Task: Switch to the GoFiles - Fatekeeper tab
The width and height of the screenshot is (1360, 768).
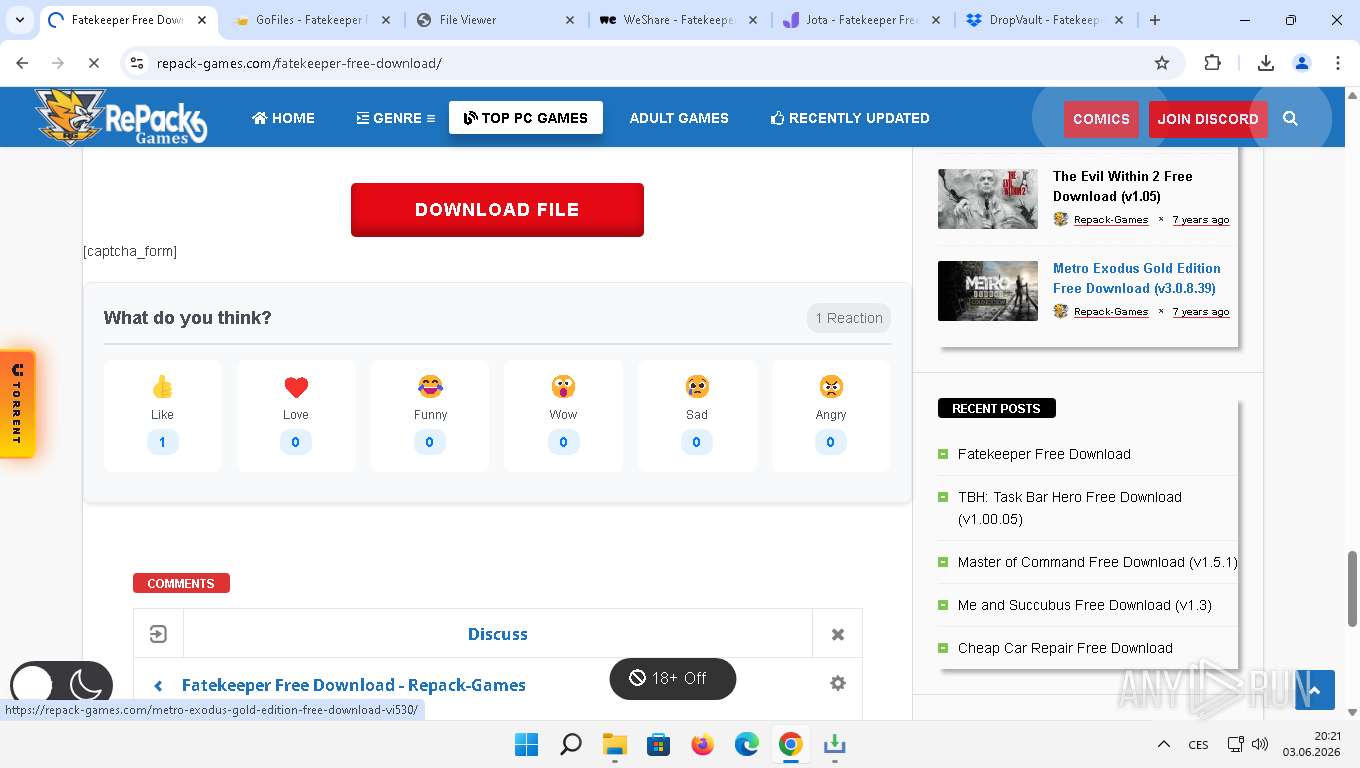Action: pyautogui.click(x=310, y=20)
